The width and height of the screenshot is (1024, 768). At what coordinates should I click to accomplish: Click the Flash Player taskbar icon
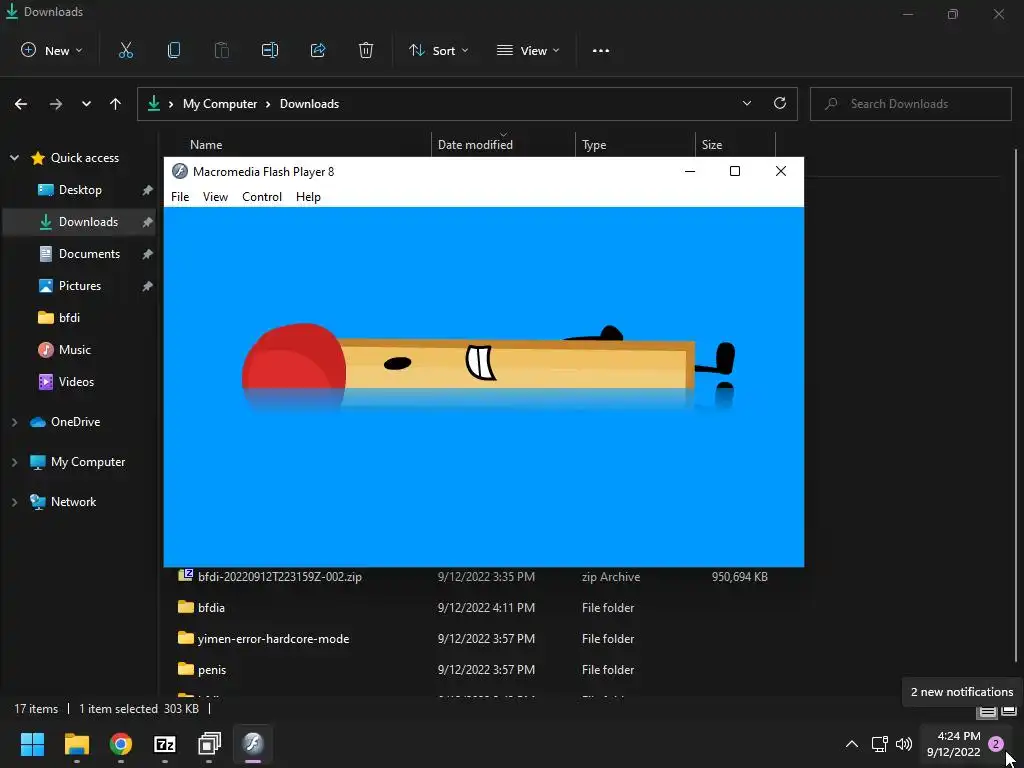coord(253,744)
